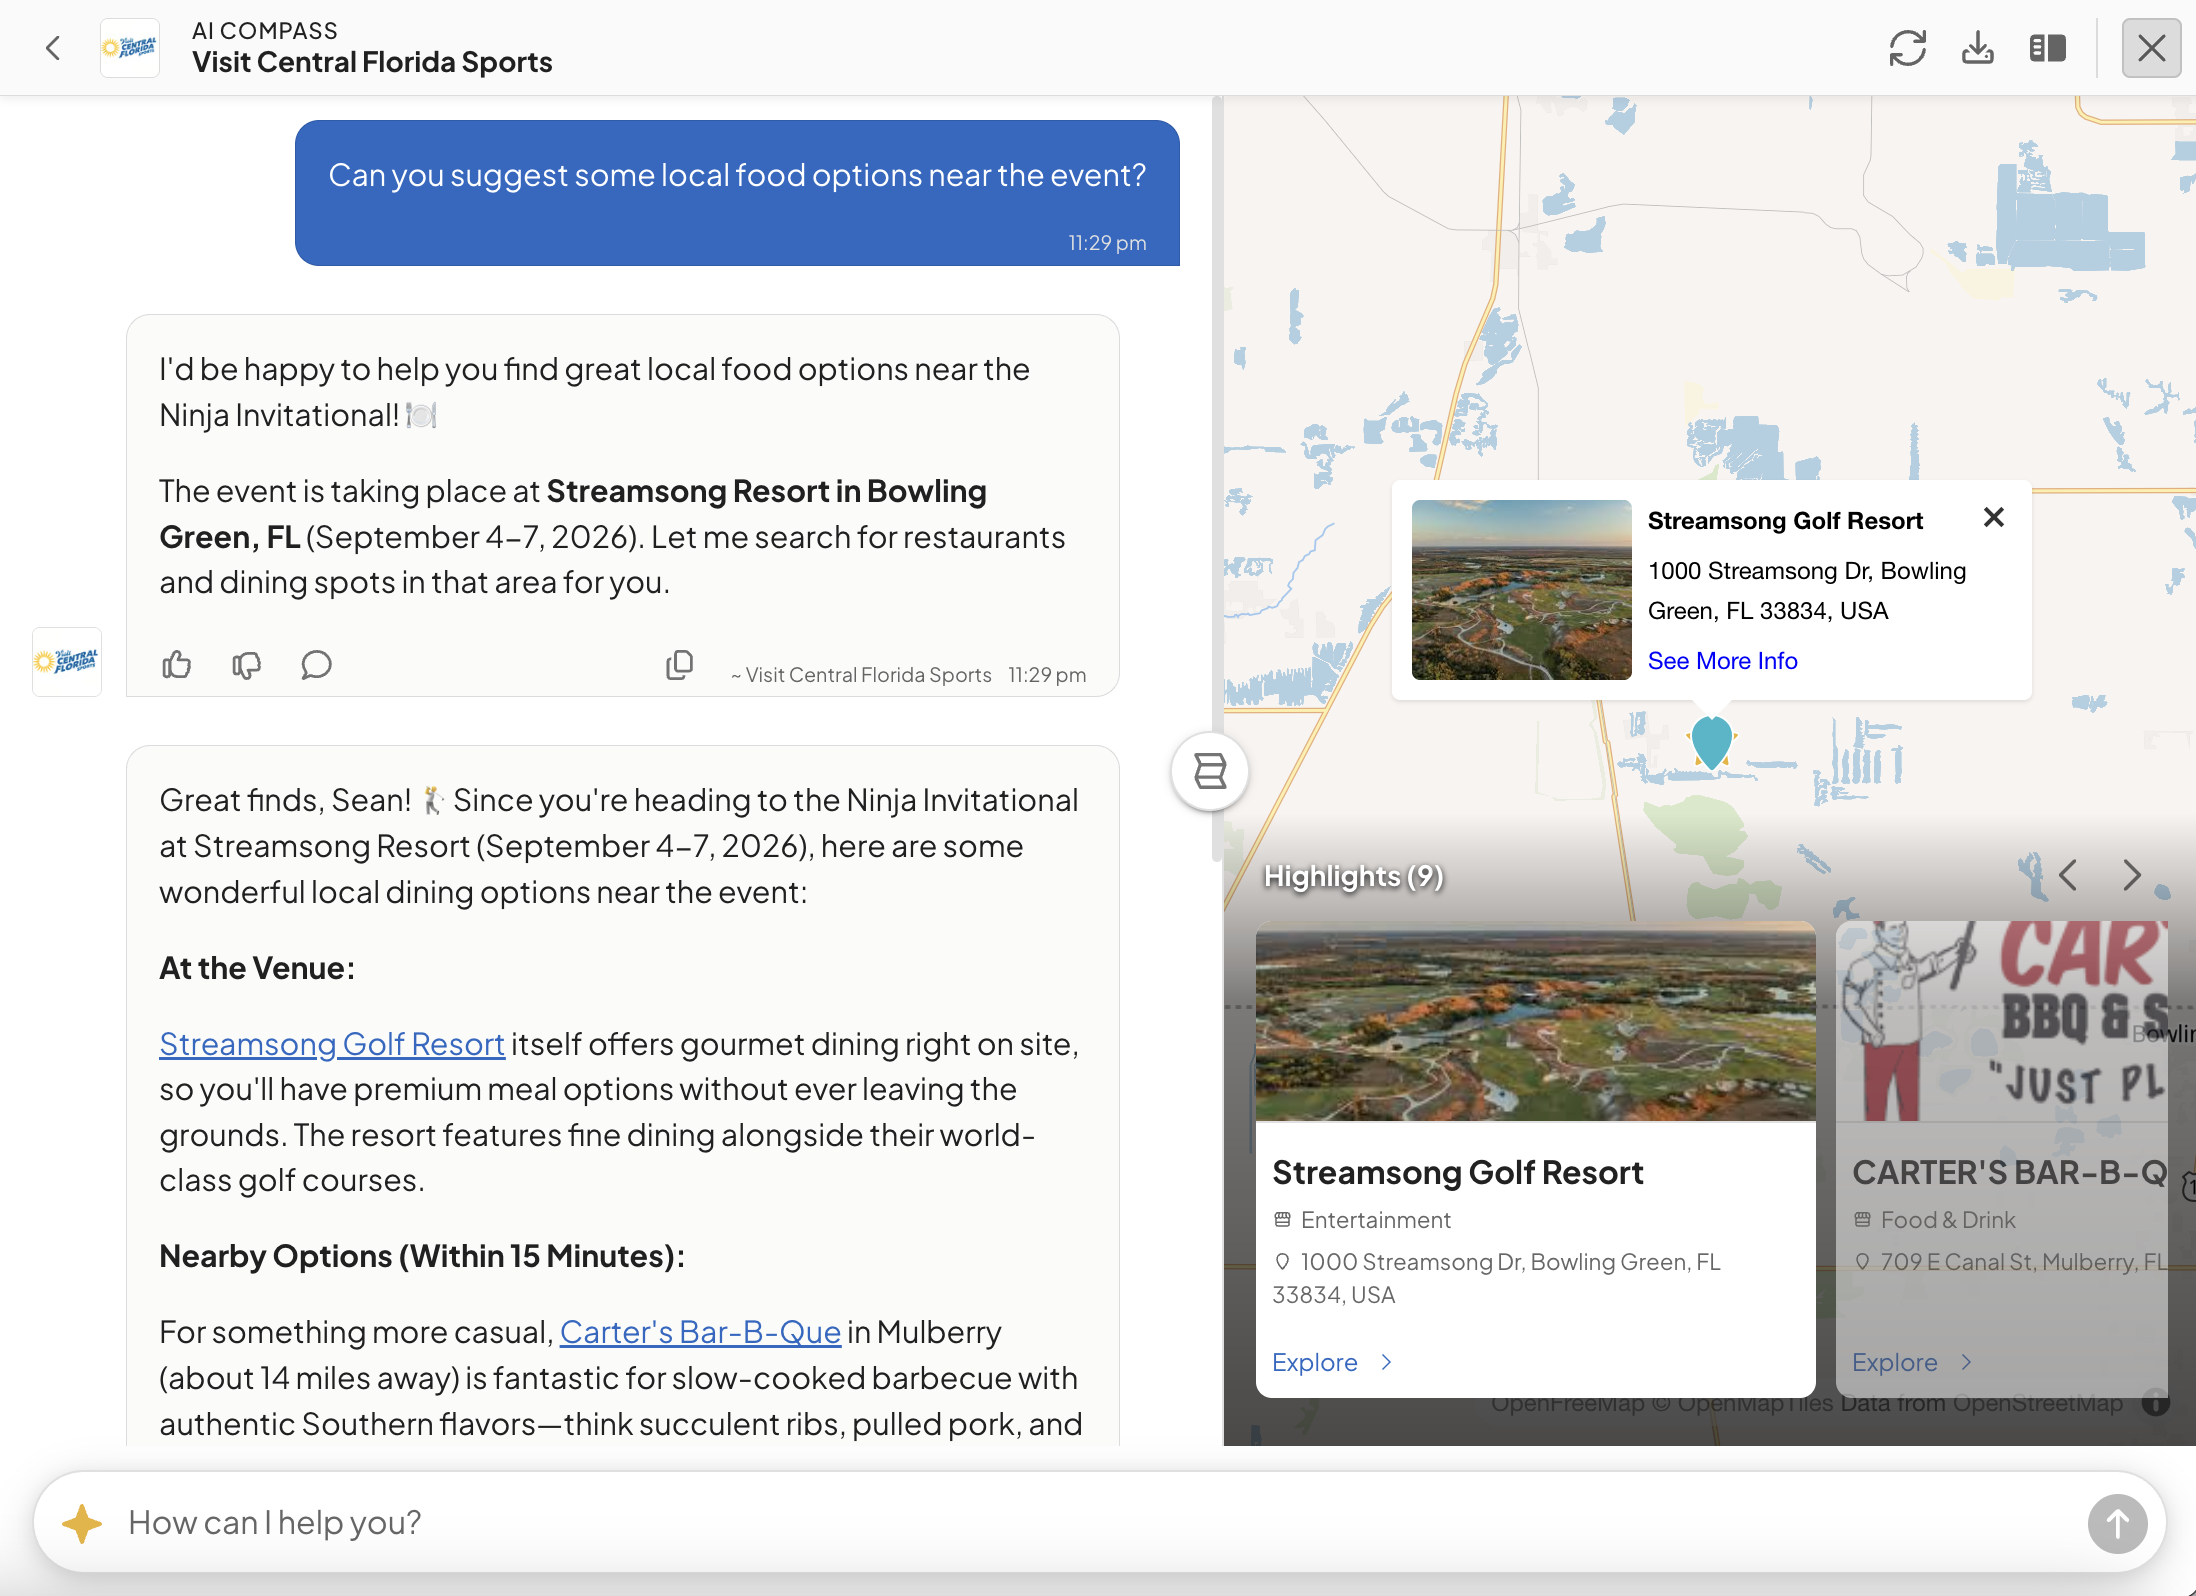Click the 'Food & Drink' category label
This screenshot has width=2196, height=1596.
coord(1947,1220)
